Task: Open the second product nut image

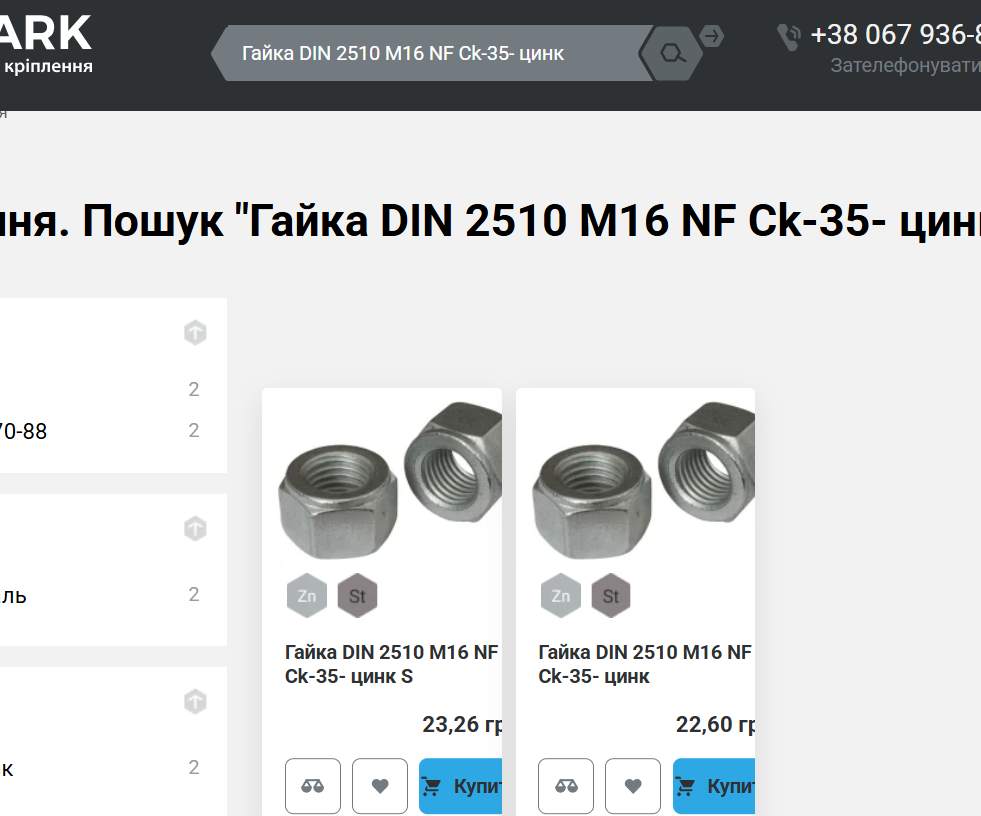Action: [x=644, y=481]
